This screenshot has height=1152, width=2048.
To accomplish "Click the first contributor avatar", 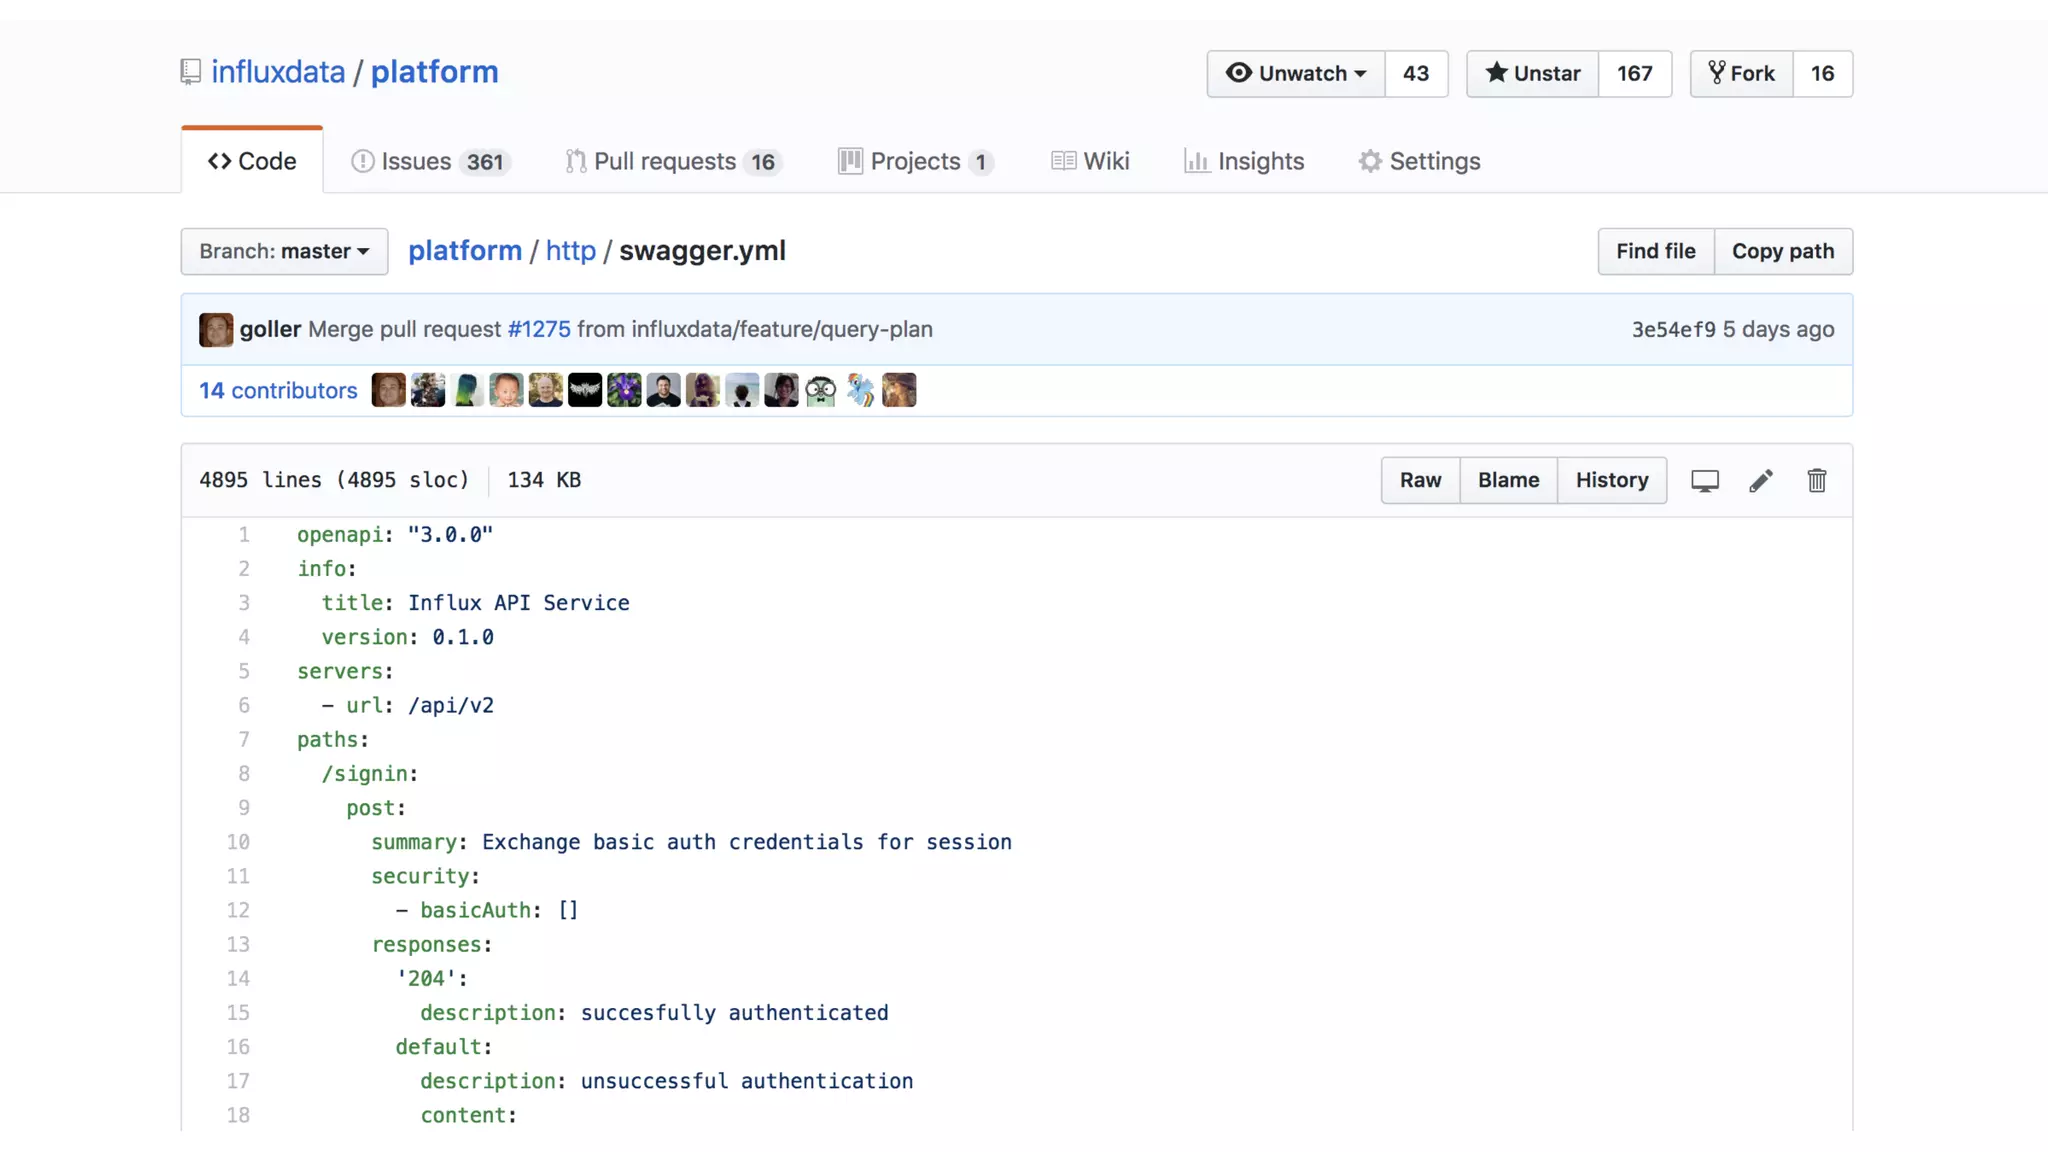I will pos(388,390).
